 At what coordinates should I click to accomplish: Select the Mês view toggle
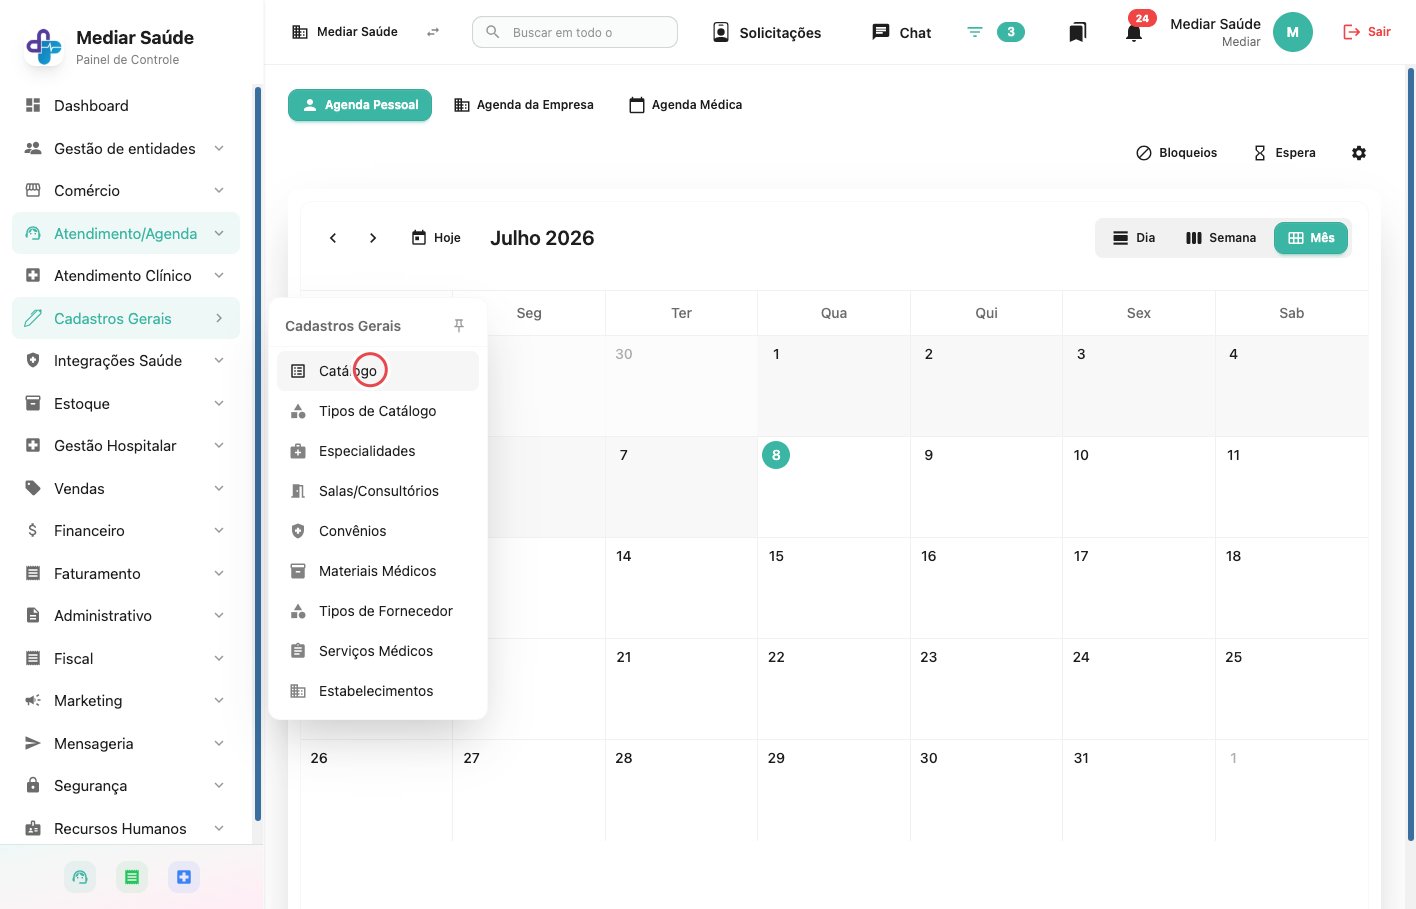point(1311,238)
